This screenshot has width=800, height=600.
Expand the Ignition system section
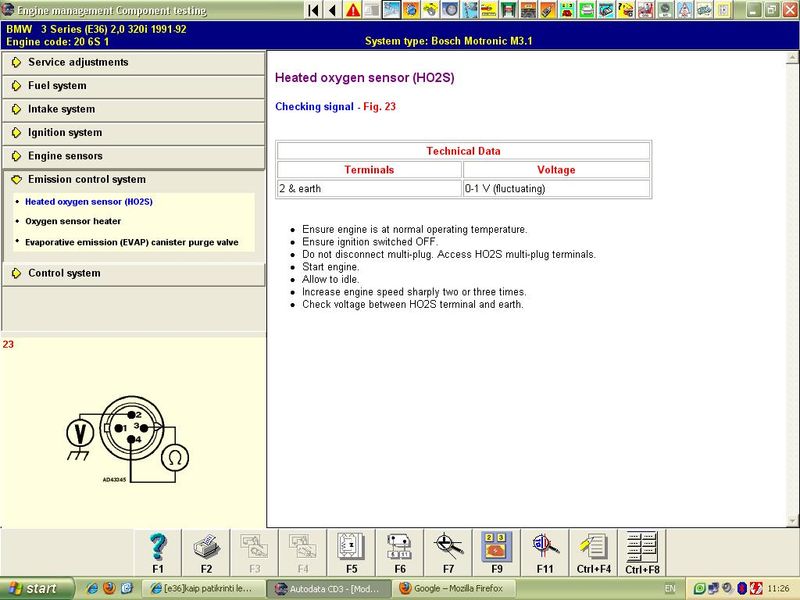(65, 133)
